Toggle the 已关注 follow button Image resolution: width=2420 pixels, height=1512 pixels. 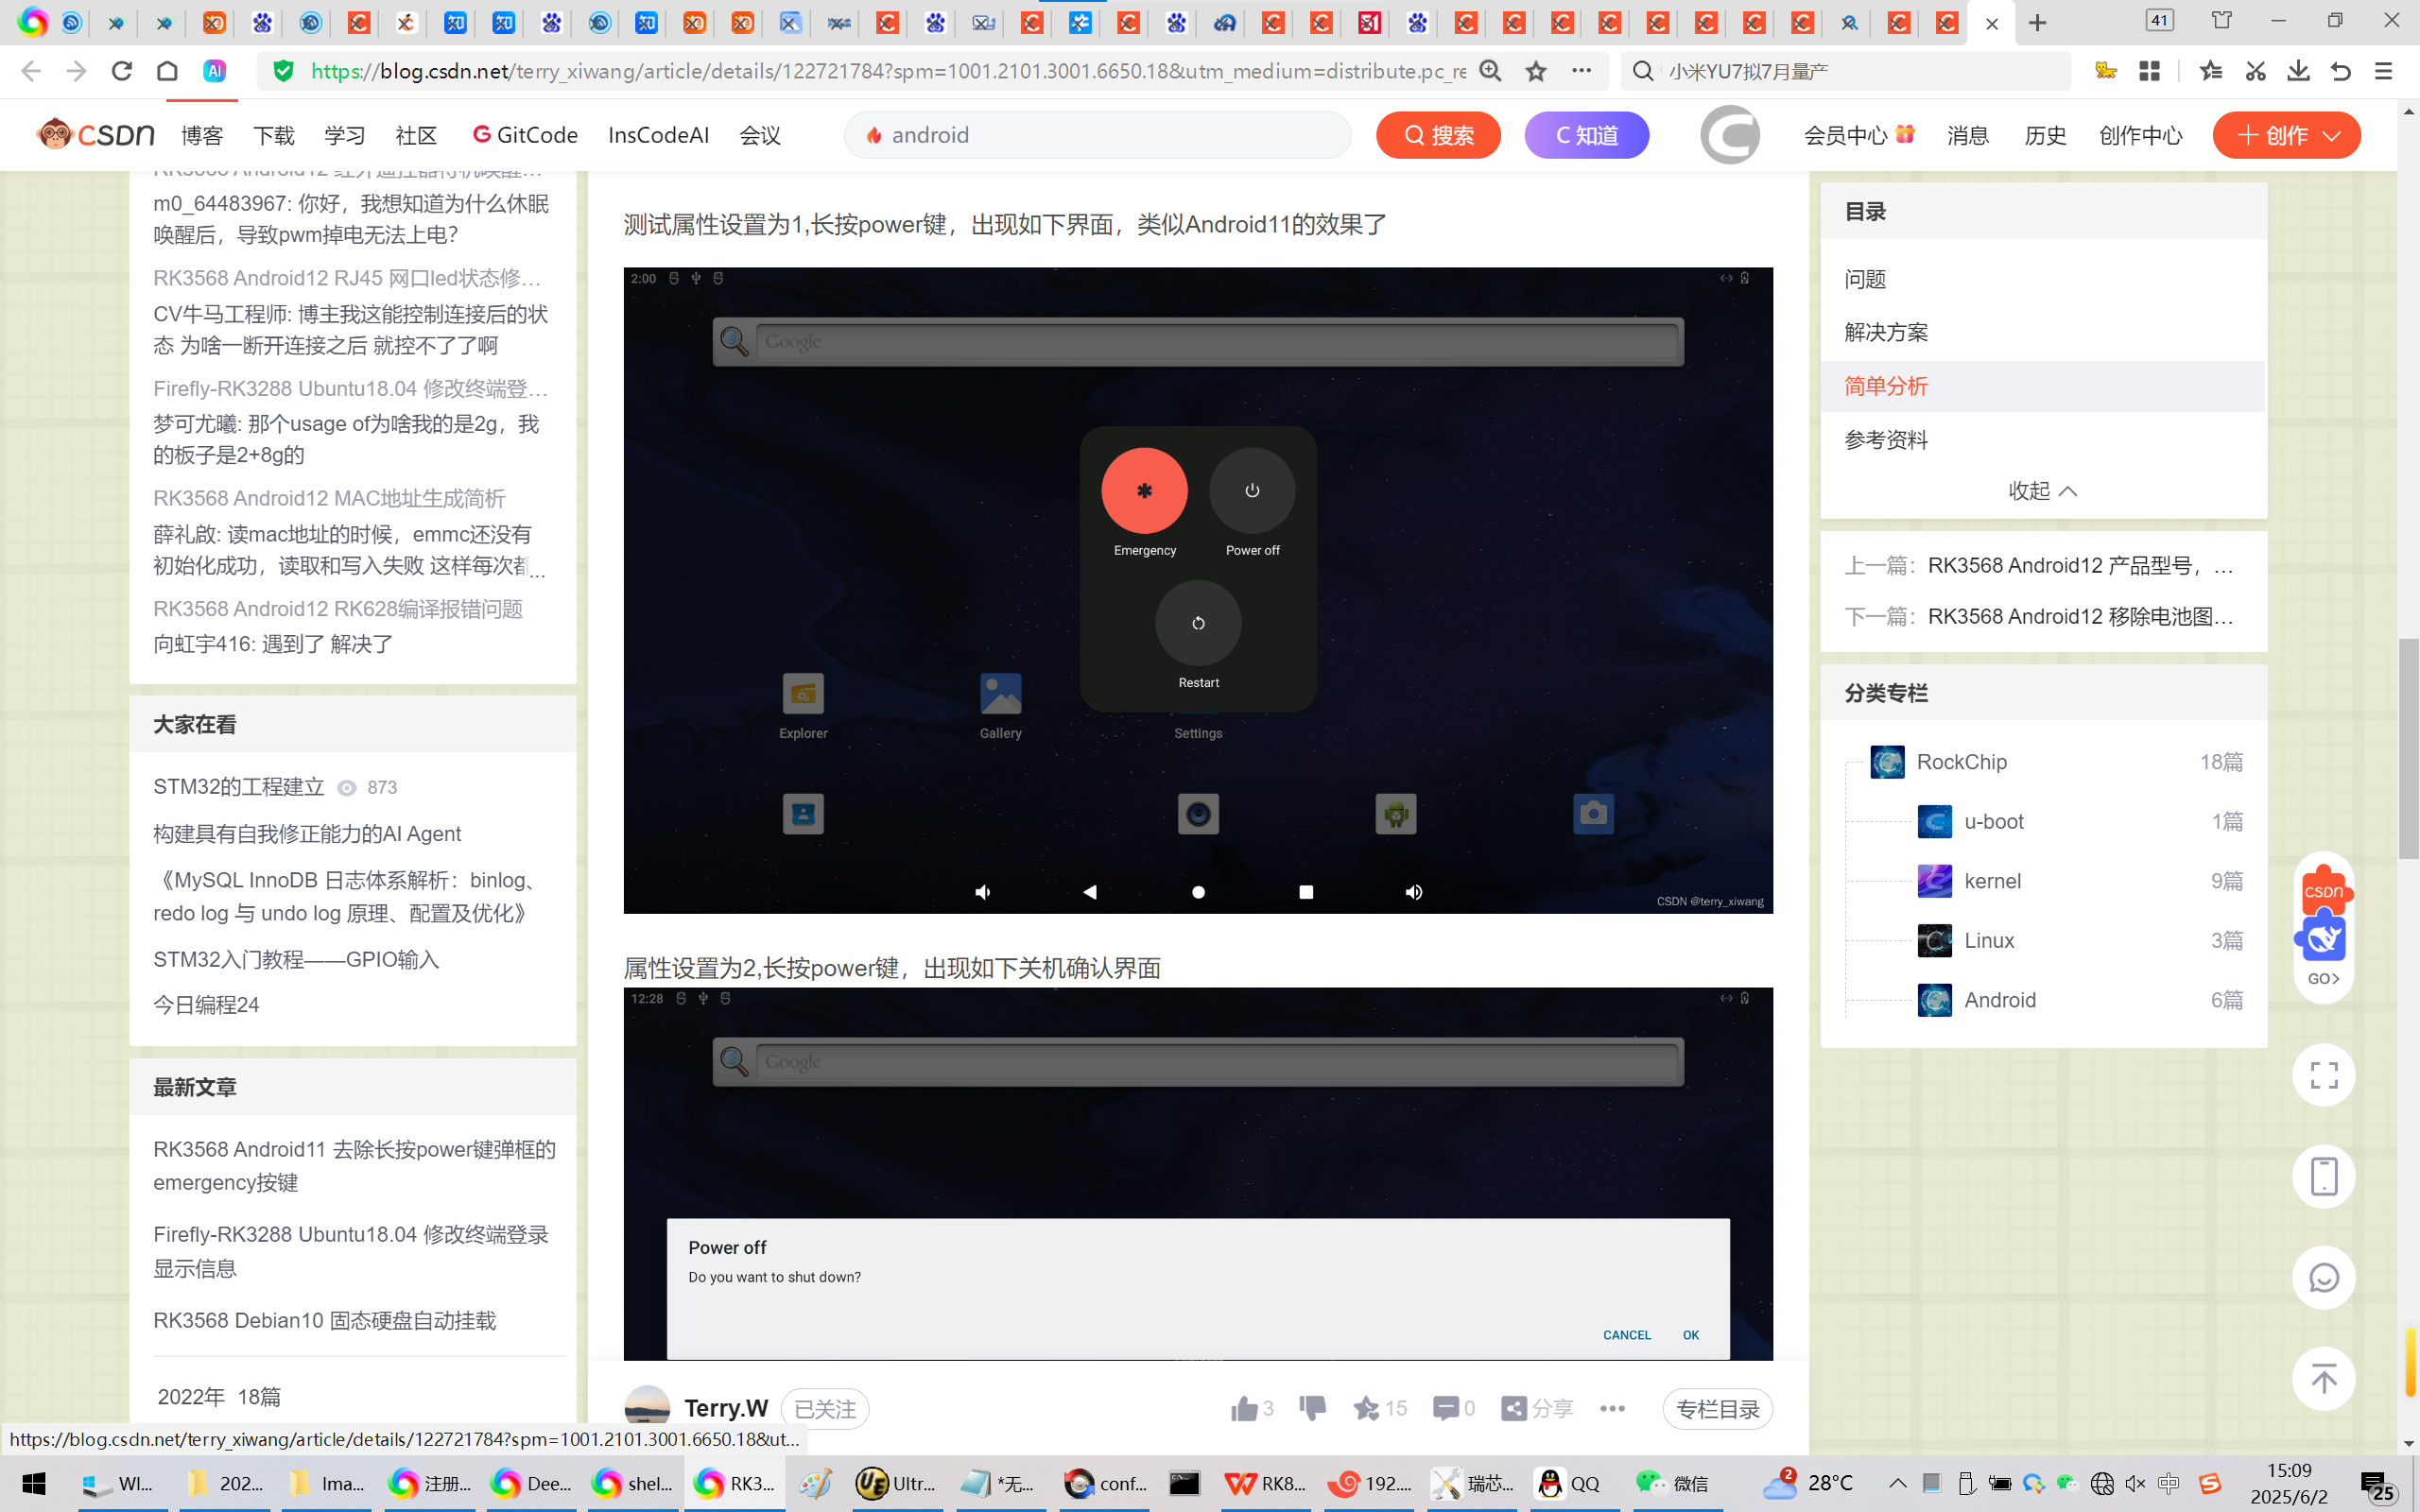point(824,1409)
